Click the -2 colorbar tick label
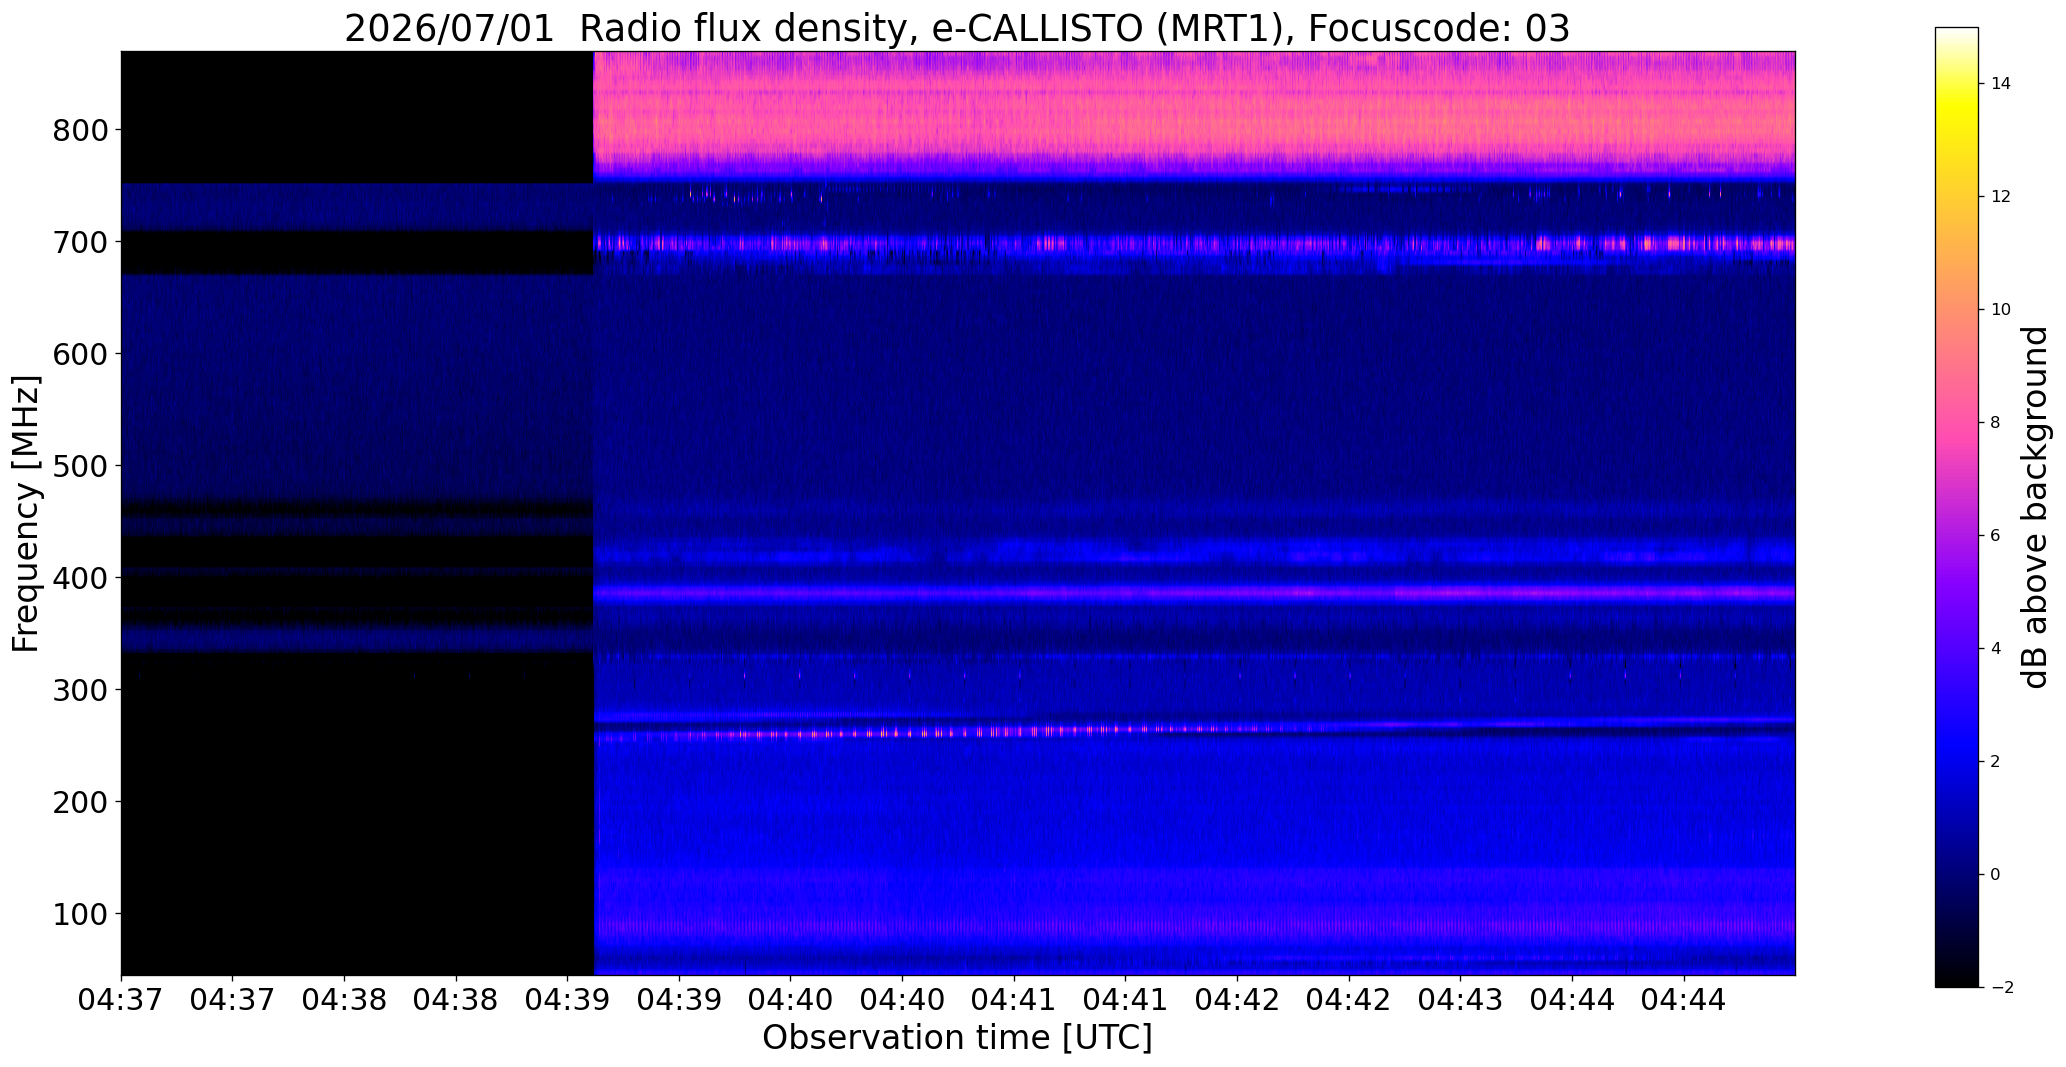 click(2002, 988)
